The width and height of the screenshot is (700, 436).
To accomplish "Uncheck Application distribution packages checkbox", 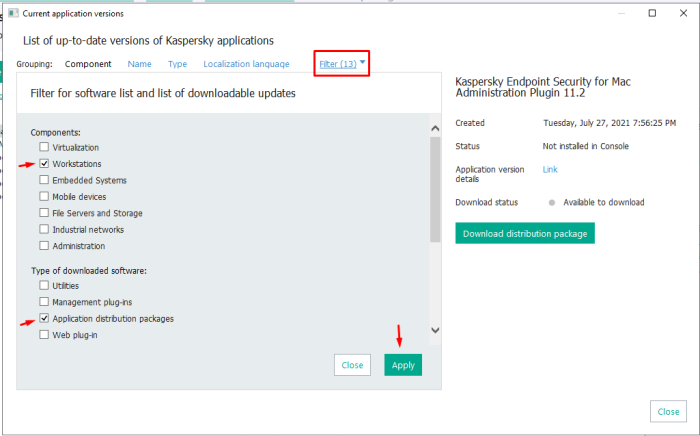I will [44, 318].
